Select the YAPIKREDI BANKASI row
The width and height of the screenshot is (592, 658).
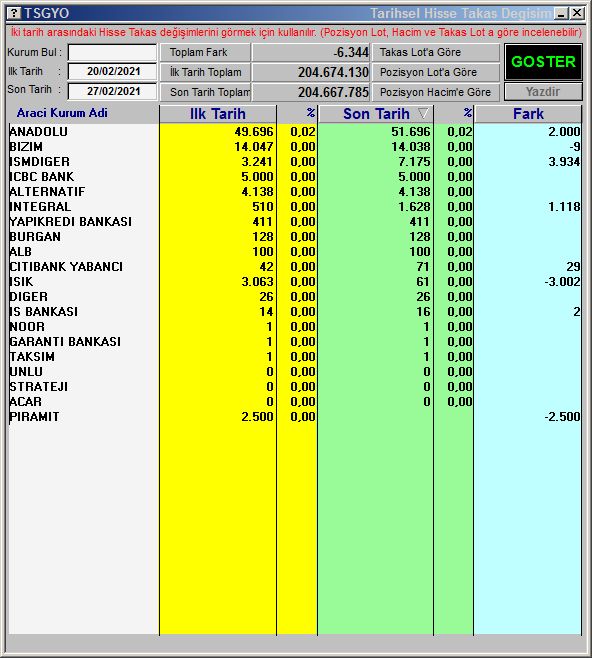(x=295, y=222)
